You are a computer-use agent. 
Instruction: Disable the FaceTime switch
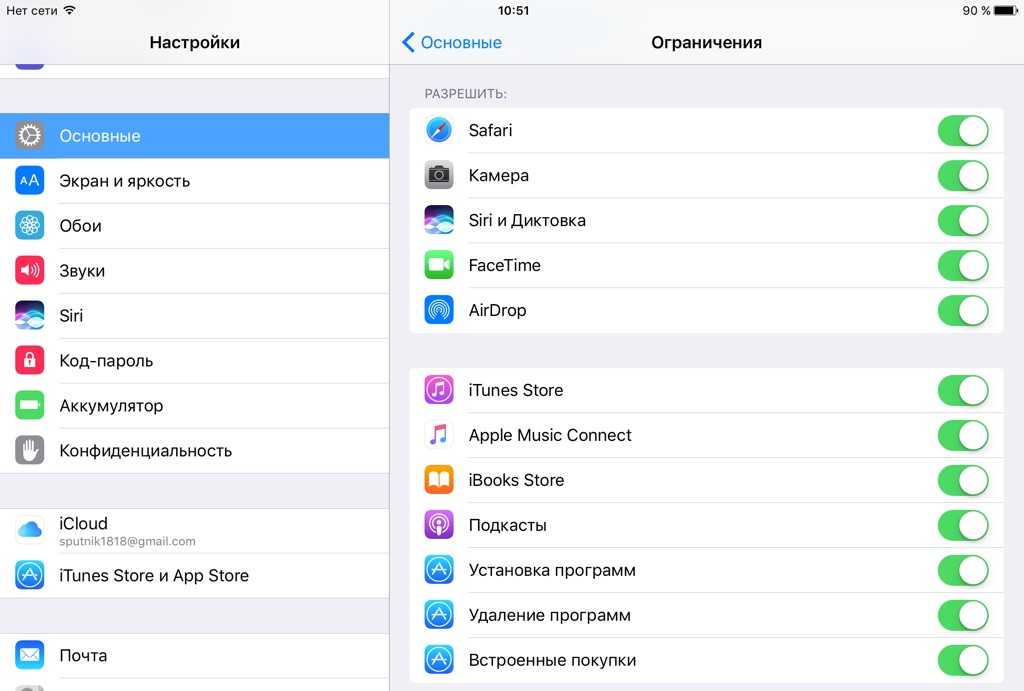point(963,266)
